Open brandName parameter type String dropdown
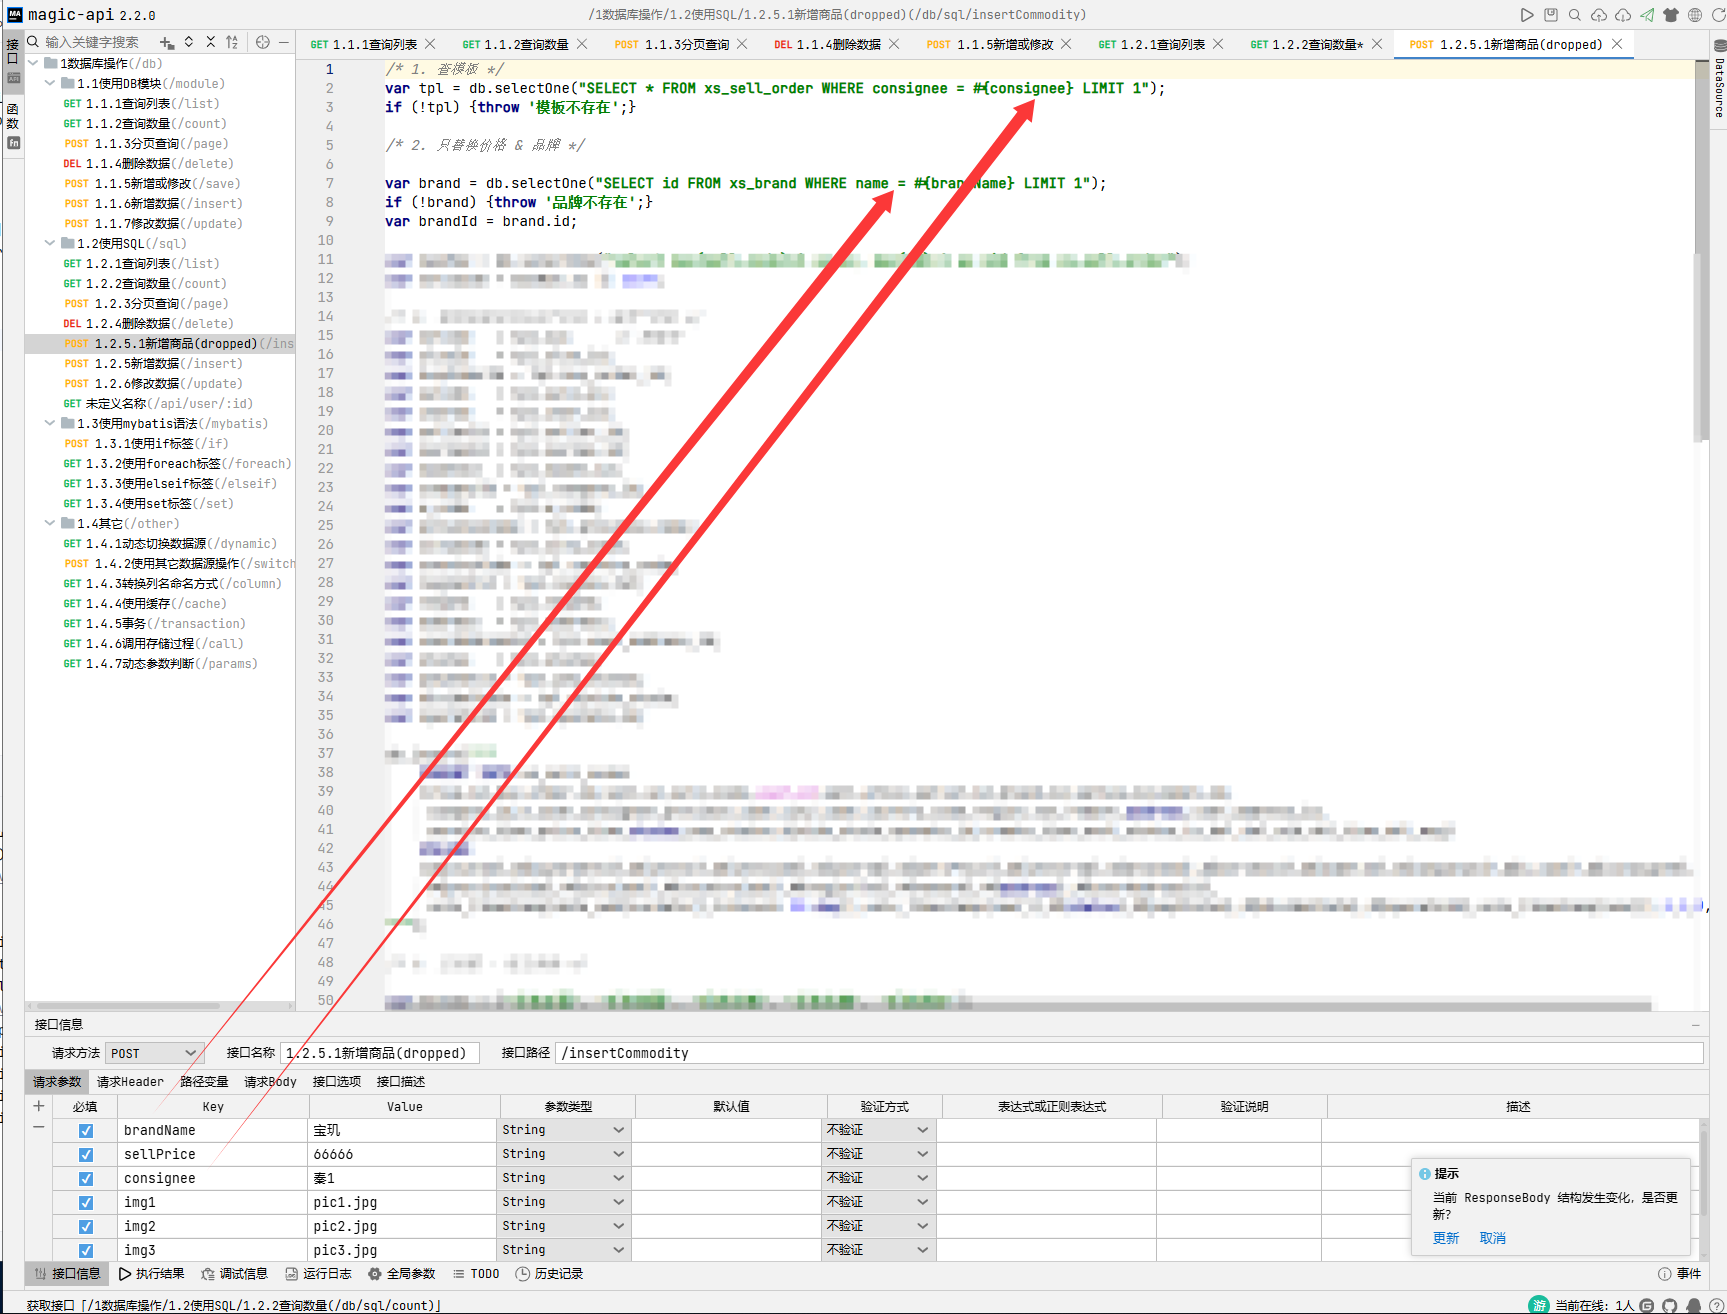The width and height of the screenshot is (1727, 1314). coord(563,1130)
